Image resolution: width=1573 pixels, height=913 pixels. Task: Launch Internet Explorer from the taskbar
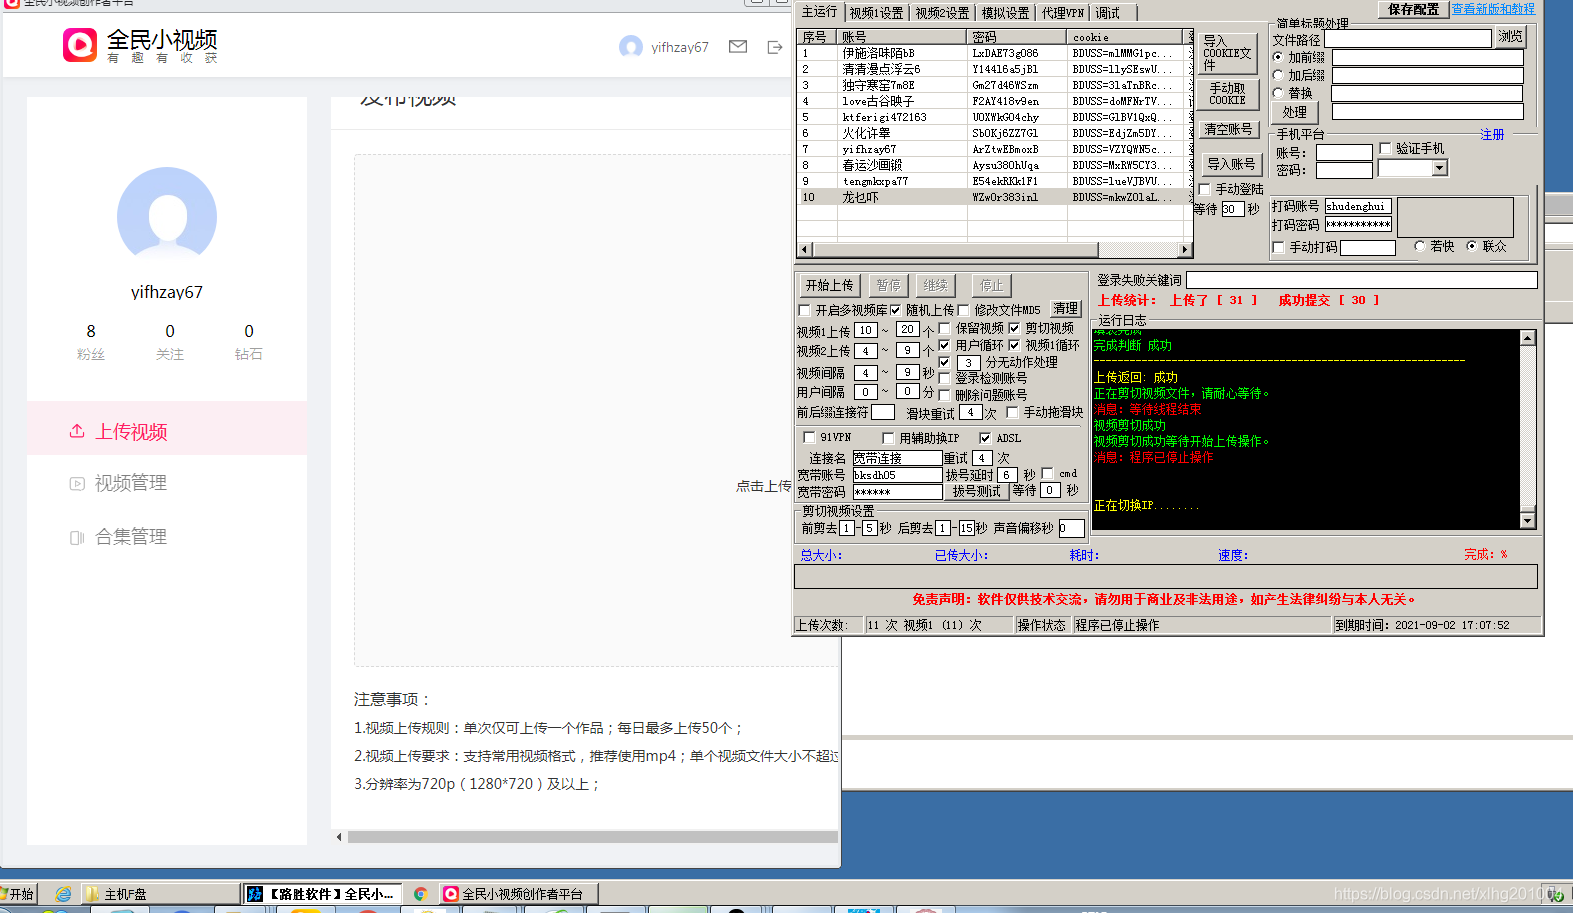(x=63, y=894)
